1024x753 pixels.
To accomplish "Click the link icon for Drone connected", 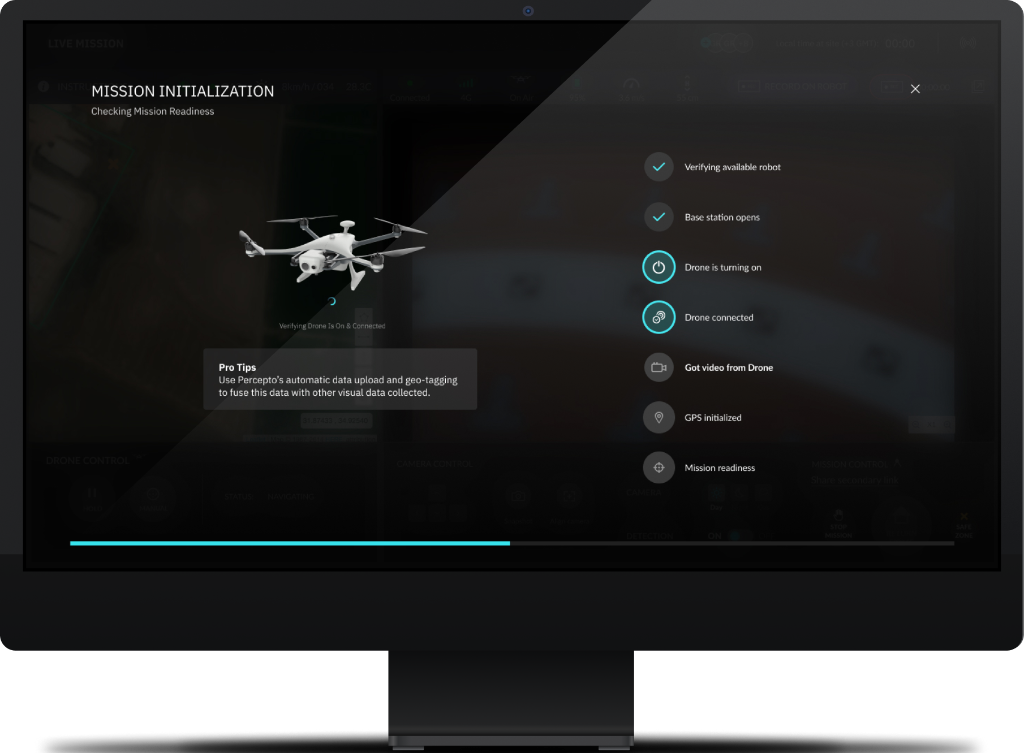I will pos(659,317).
